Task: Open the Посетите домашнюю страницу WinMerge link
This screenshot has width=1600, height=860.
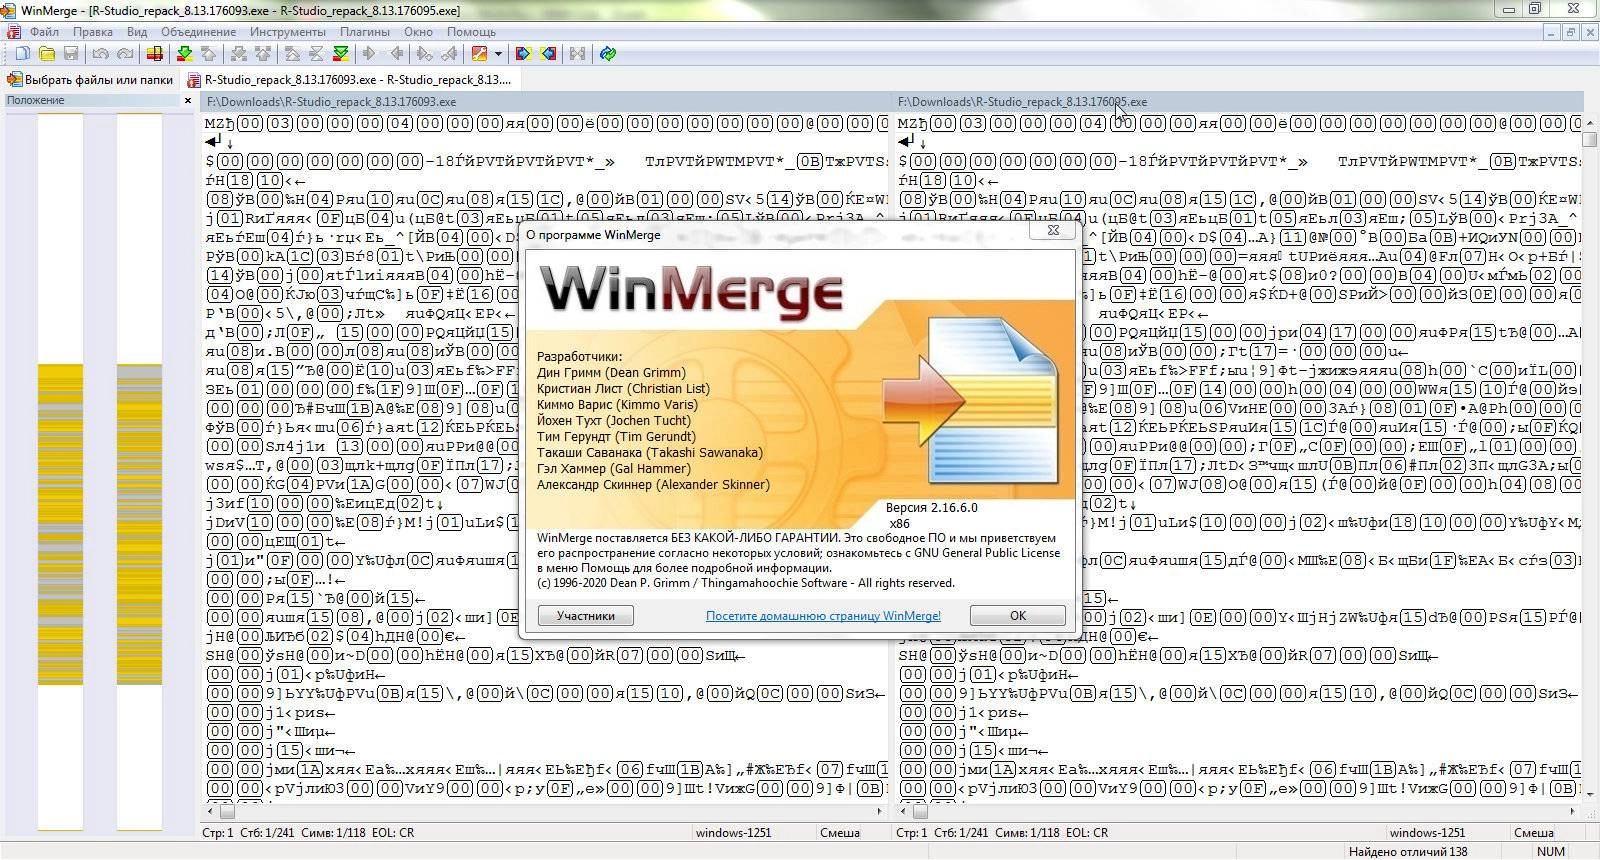Action: (823, 616)
